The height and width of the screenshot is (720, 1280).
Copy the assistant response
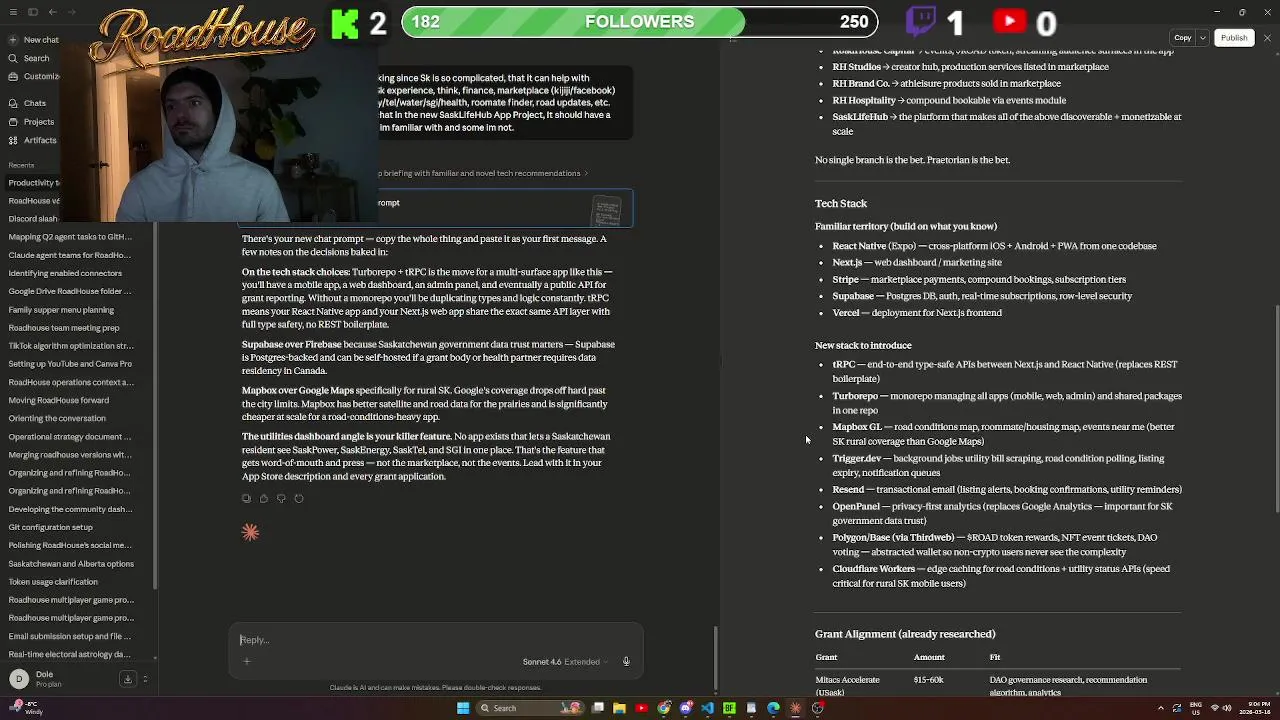246,498
